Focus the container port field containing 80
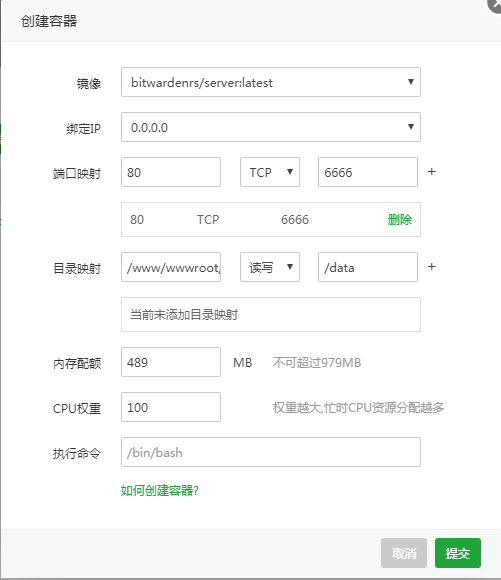The height and width of the screenshot is (580, 501). [171, 172]
